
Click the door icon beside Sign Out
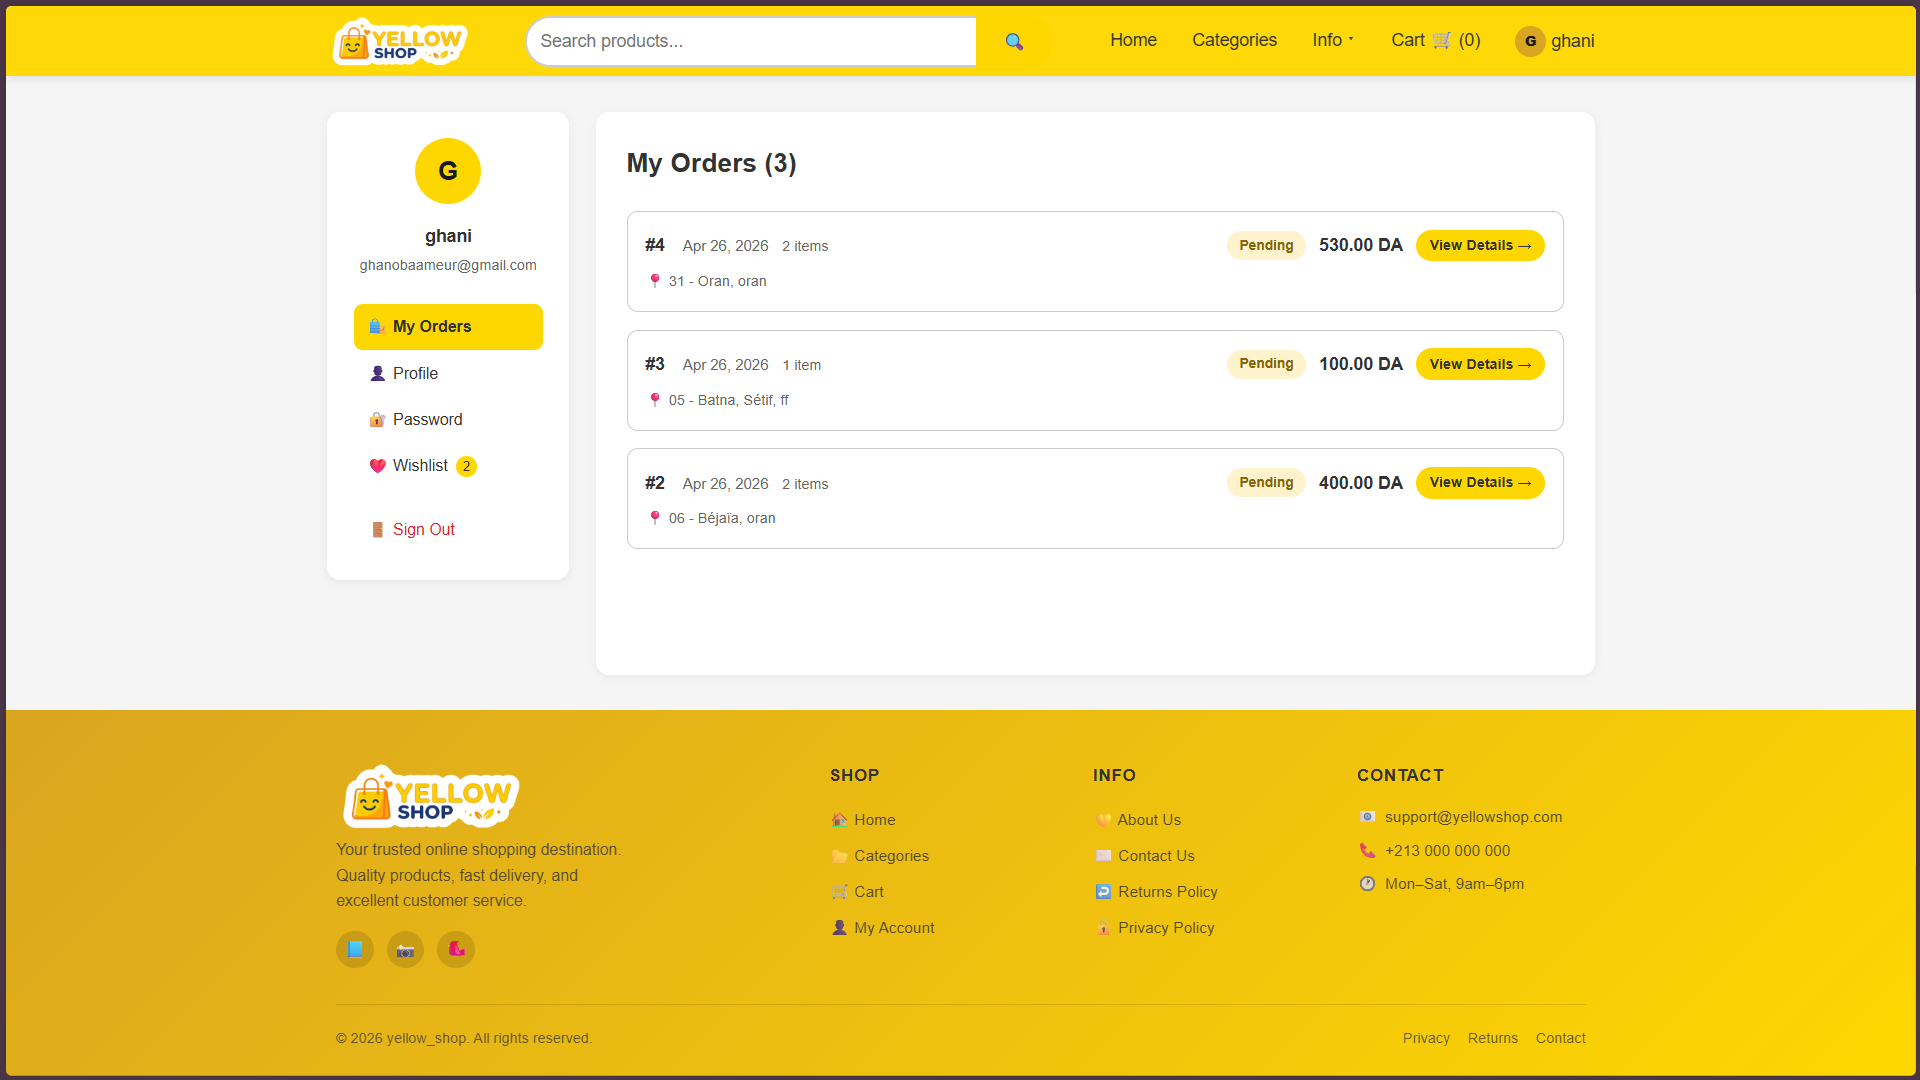(377, 530)
